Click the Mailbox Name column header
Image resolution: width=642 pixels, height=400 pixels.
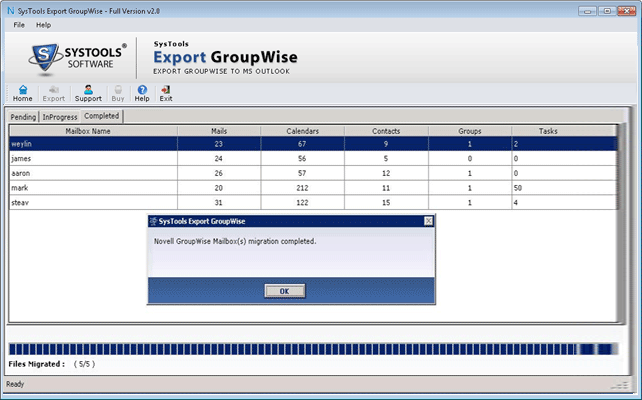(93, 131)
